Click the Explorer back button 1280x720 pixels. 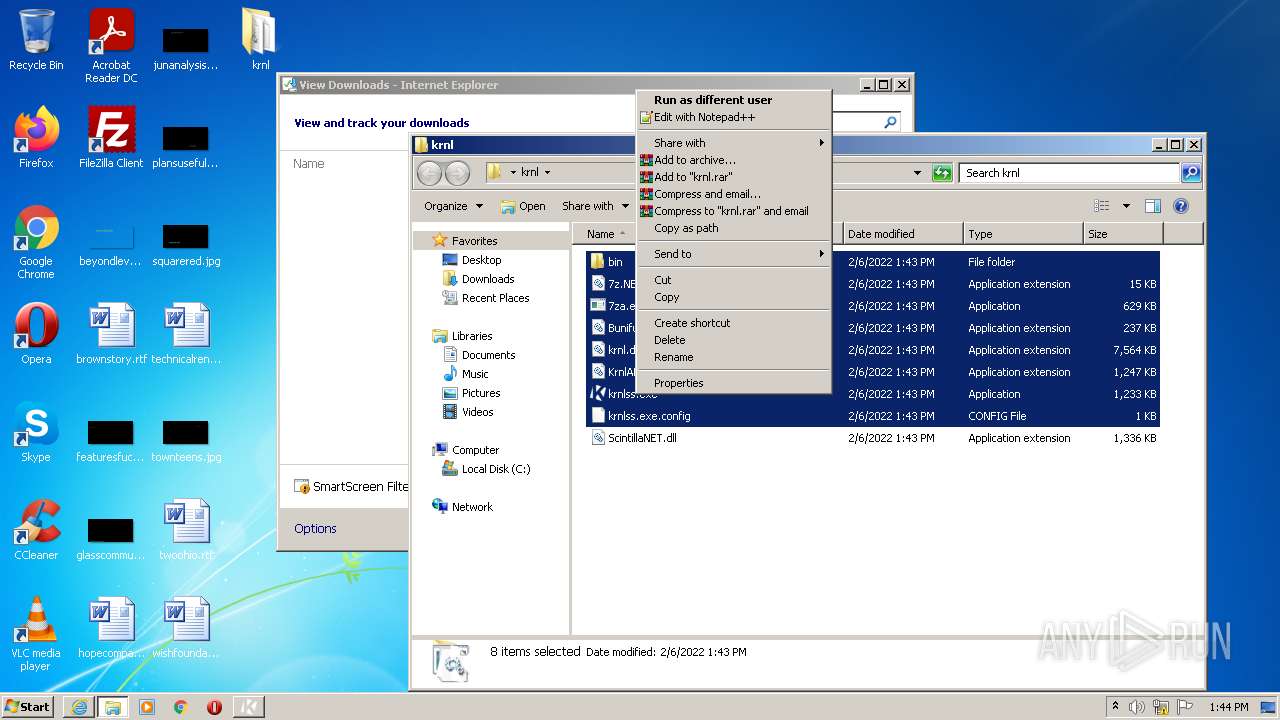[429, 173]
